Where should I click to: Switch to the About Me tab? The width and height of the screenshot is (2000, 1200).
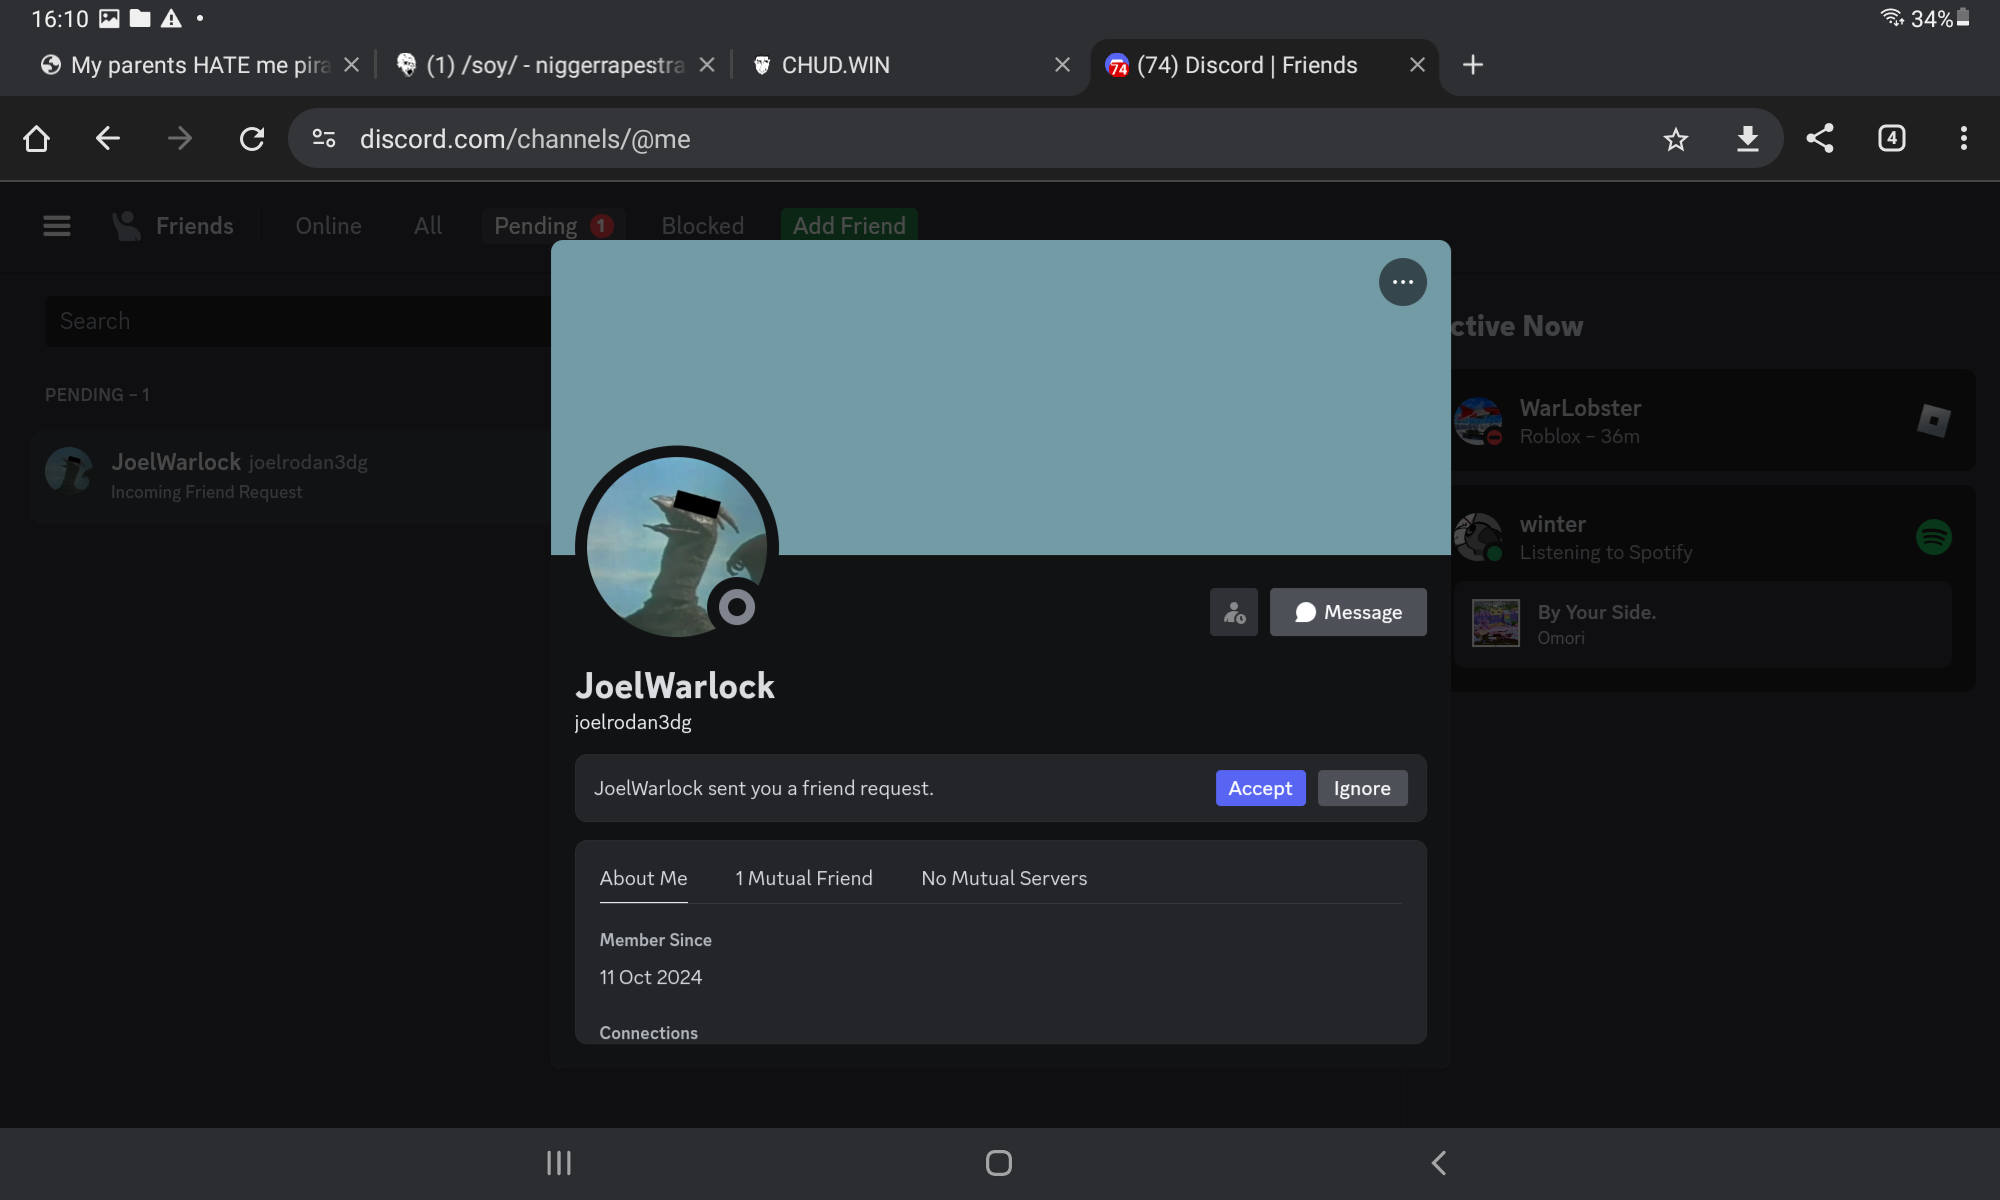click(643, 878)
